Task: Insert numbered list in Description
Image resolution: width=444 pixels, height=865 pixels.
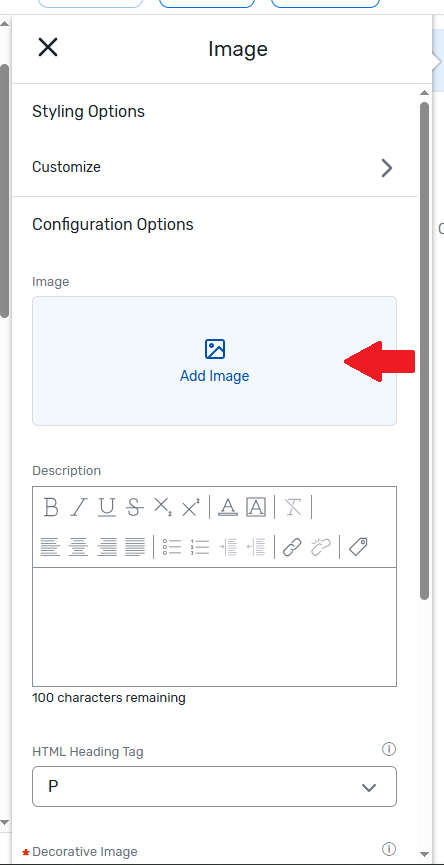Action: point(200,547)
